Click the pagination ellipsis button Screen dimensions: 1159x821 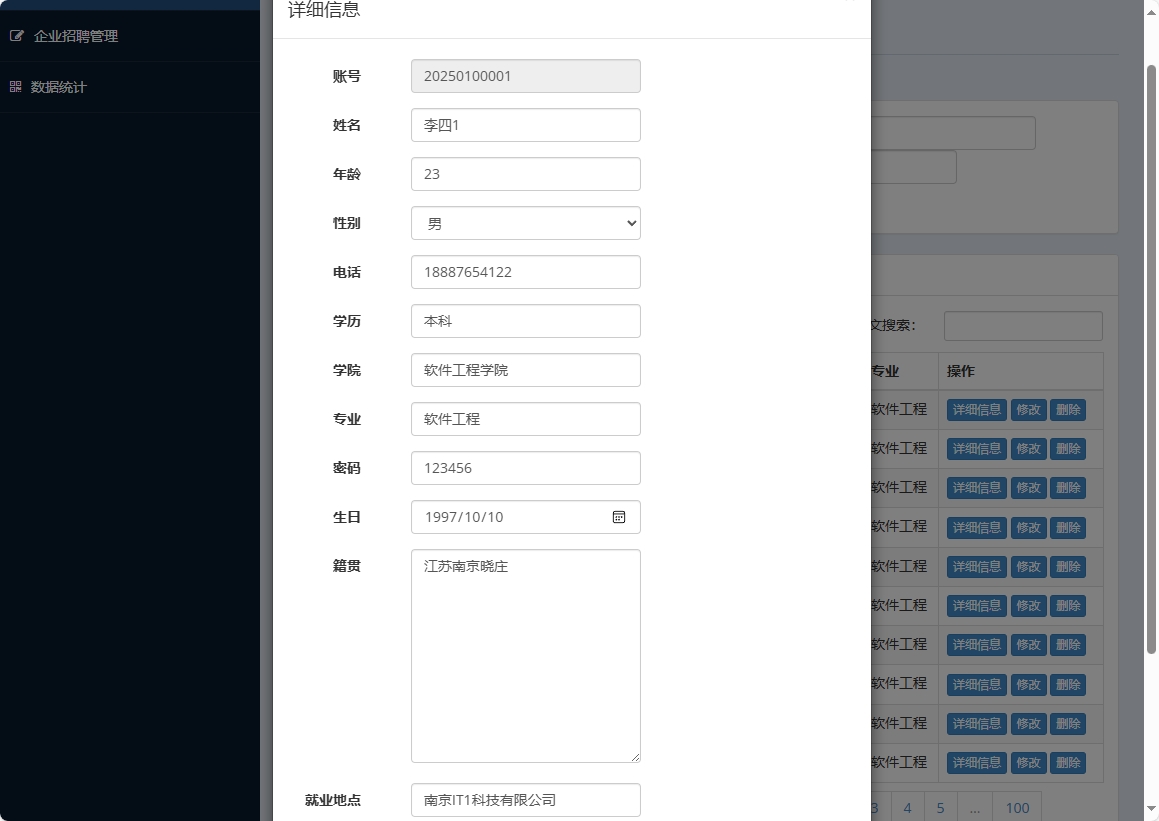coord(974,807)
